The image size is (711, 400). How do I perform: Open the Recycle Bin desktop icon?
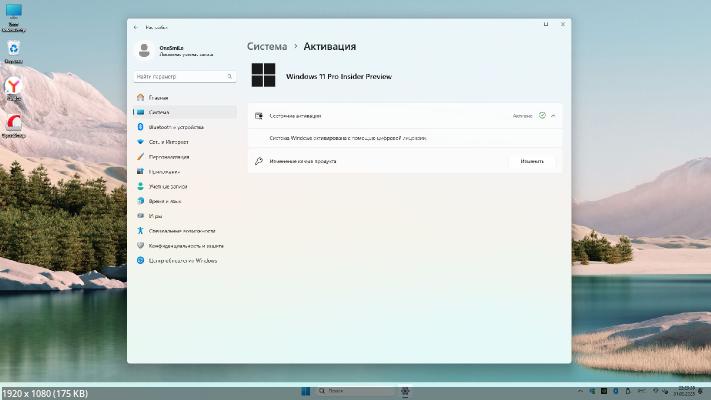coord(14,52)
